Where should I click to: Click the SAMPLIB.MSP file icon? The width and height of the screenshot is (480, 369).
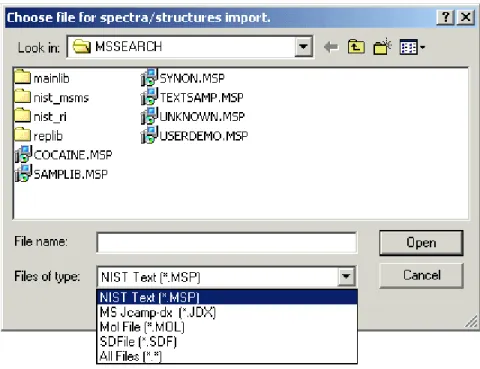(x=23, y=173)
